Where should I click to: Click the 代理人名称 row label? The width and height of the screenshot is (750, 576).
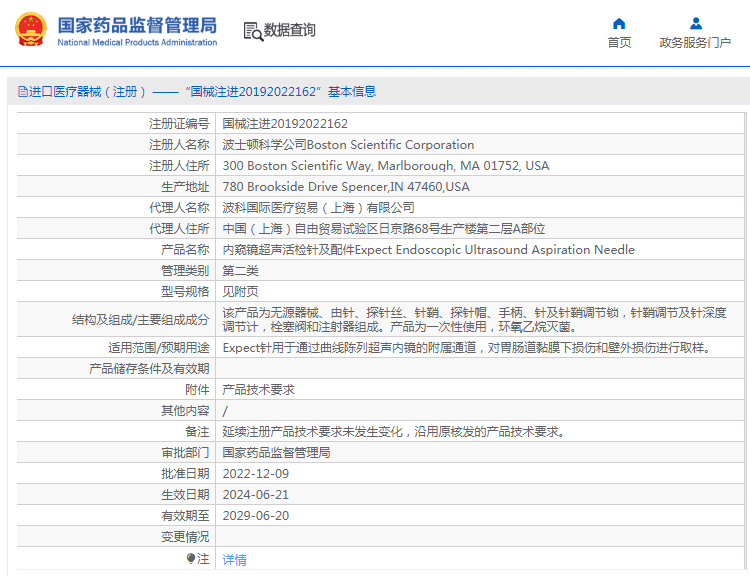point(179,208)
